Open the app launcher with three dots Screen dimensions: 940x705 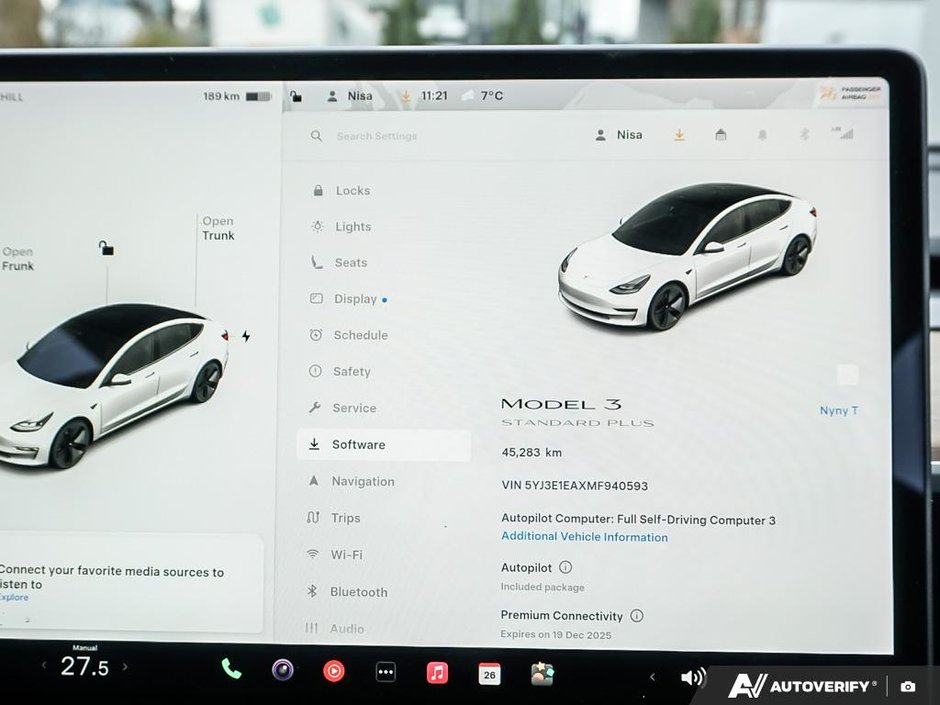tap(385, 672)
